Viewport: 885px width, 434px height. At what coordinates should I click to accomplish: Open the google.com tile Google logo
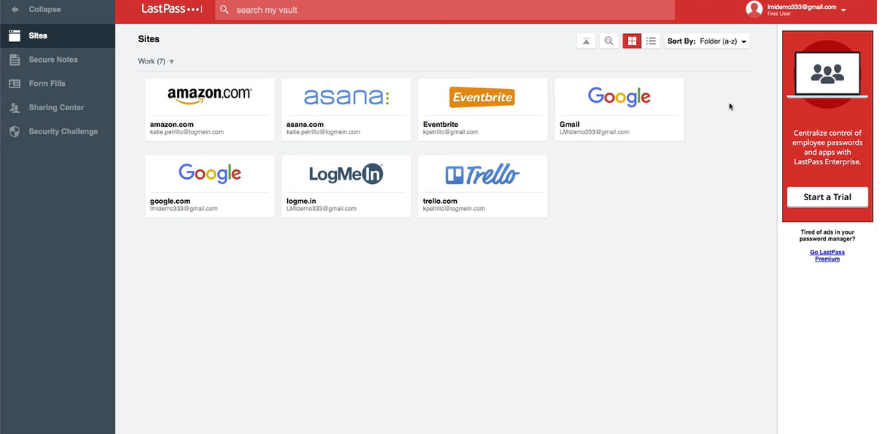[209, 173]
